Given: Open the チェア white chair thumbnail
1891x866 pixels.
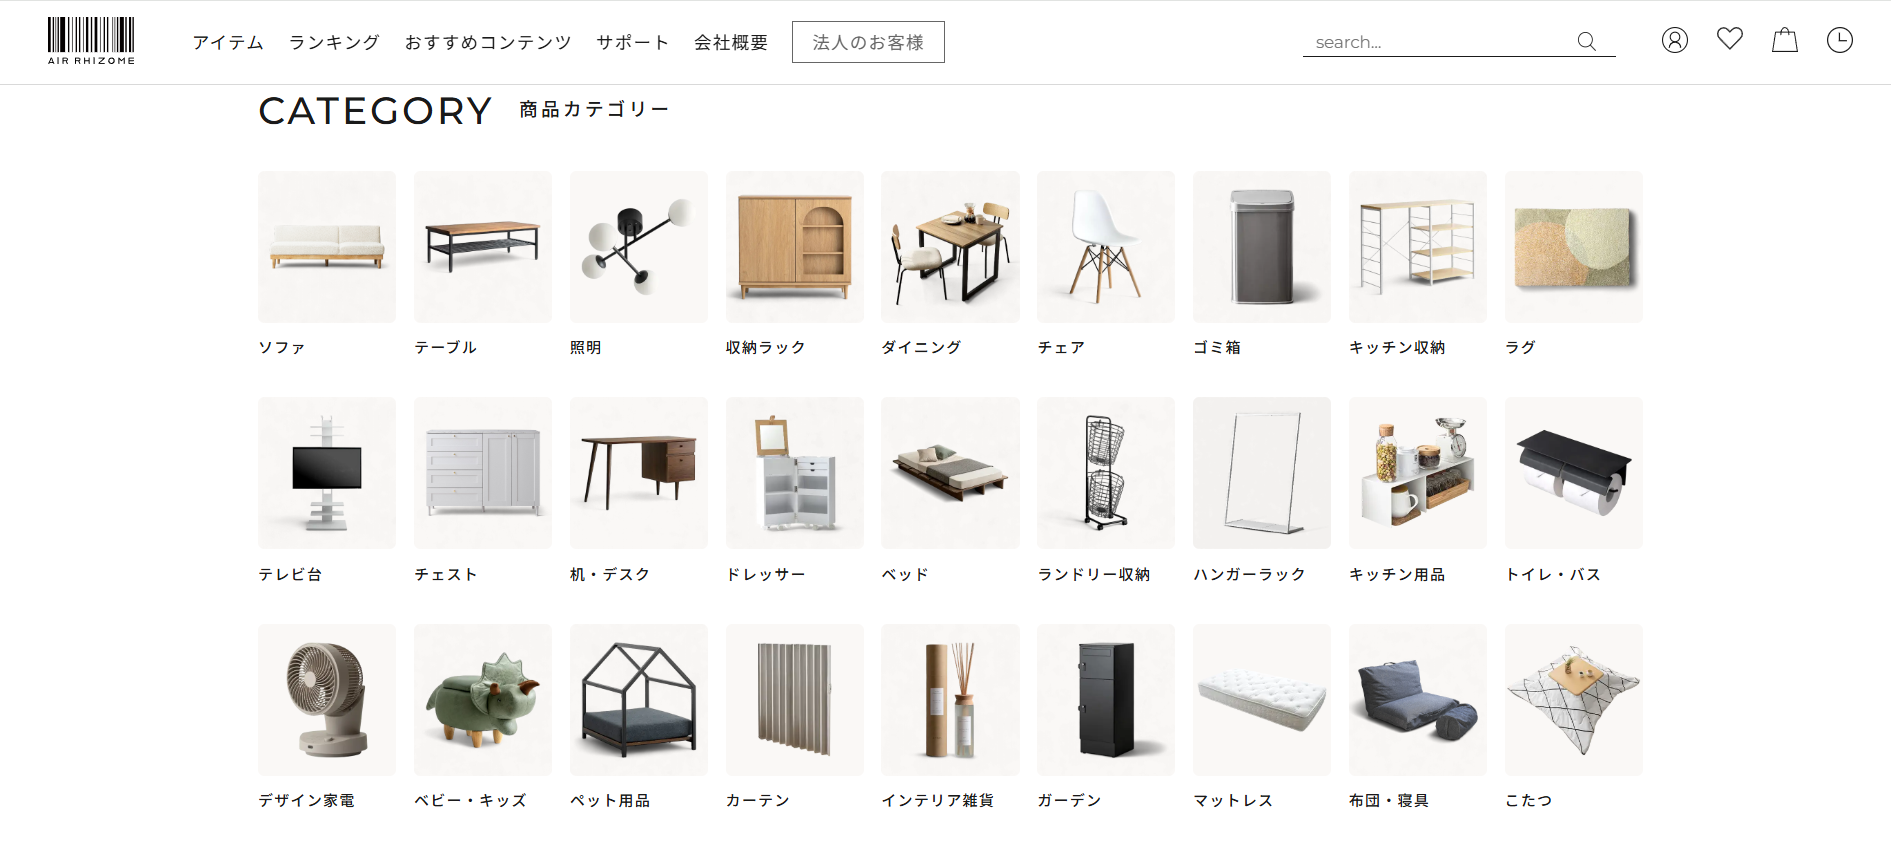Looking at the screenshot, I should coord(1106,247).
